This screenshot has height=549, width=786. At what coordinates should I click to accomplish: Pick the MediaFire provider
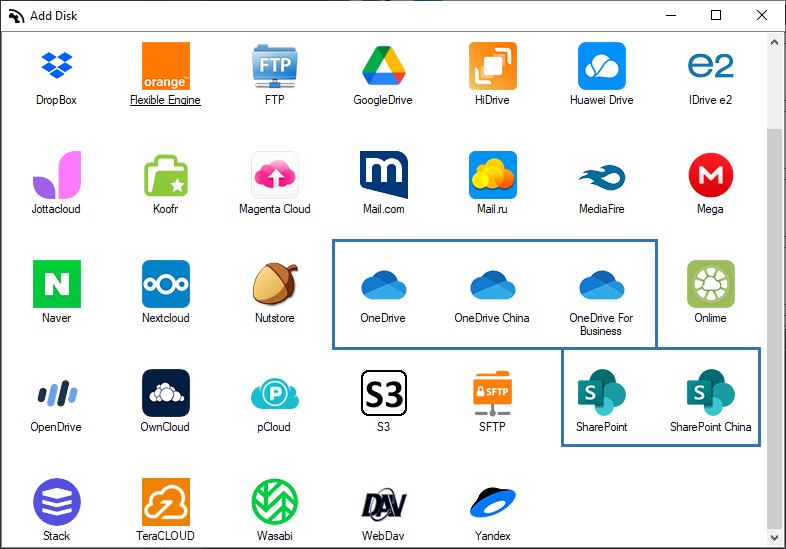click(602, 177)
